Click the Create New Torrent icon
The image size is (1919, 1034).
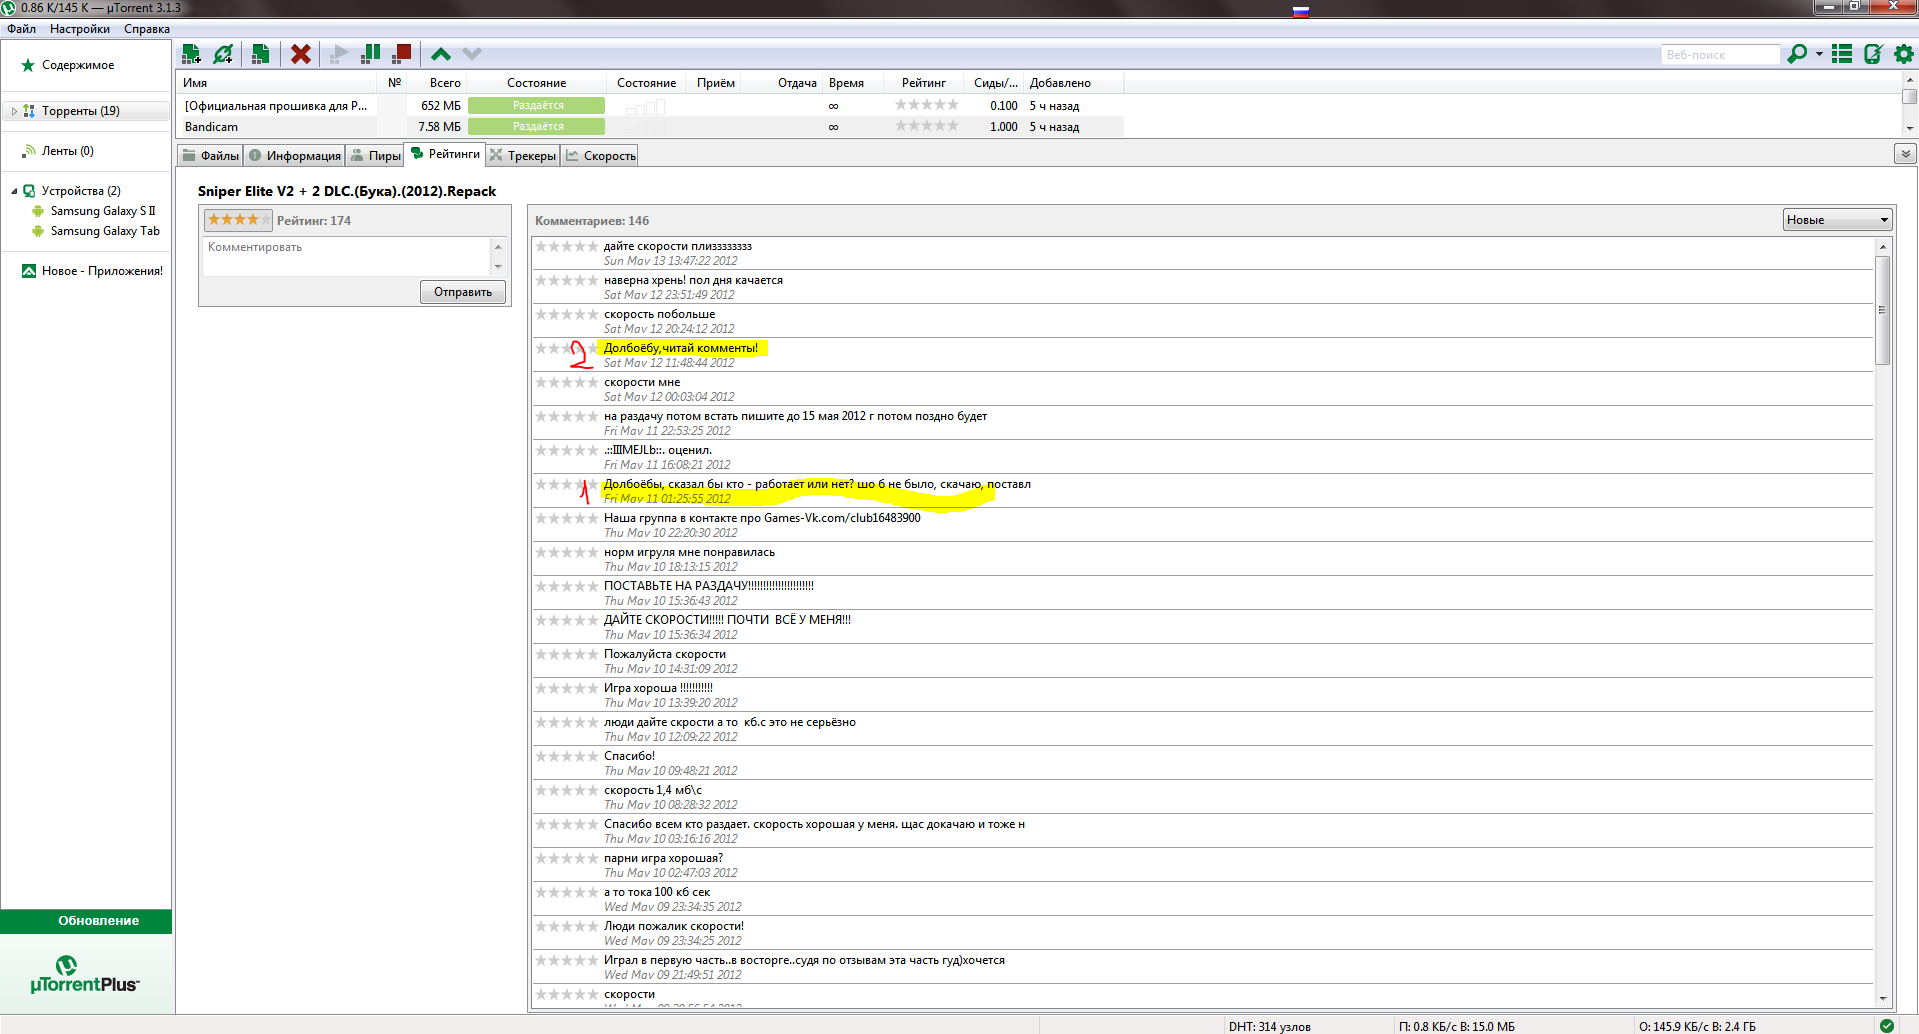click(260, 54)
